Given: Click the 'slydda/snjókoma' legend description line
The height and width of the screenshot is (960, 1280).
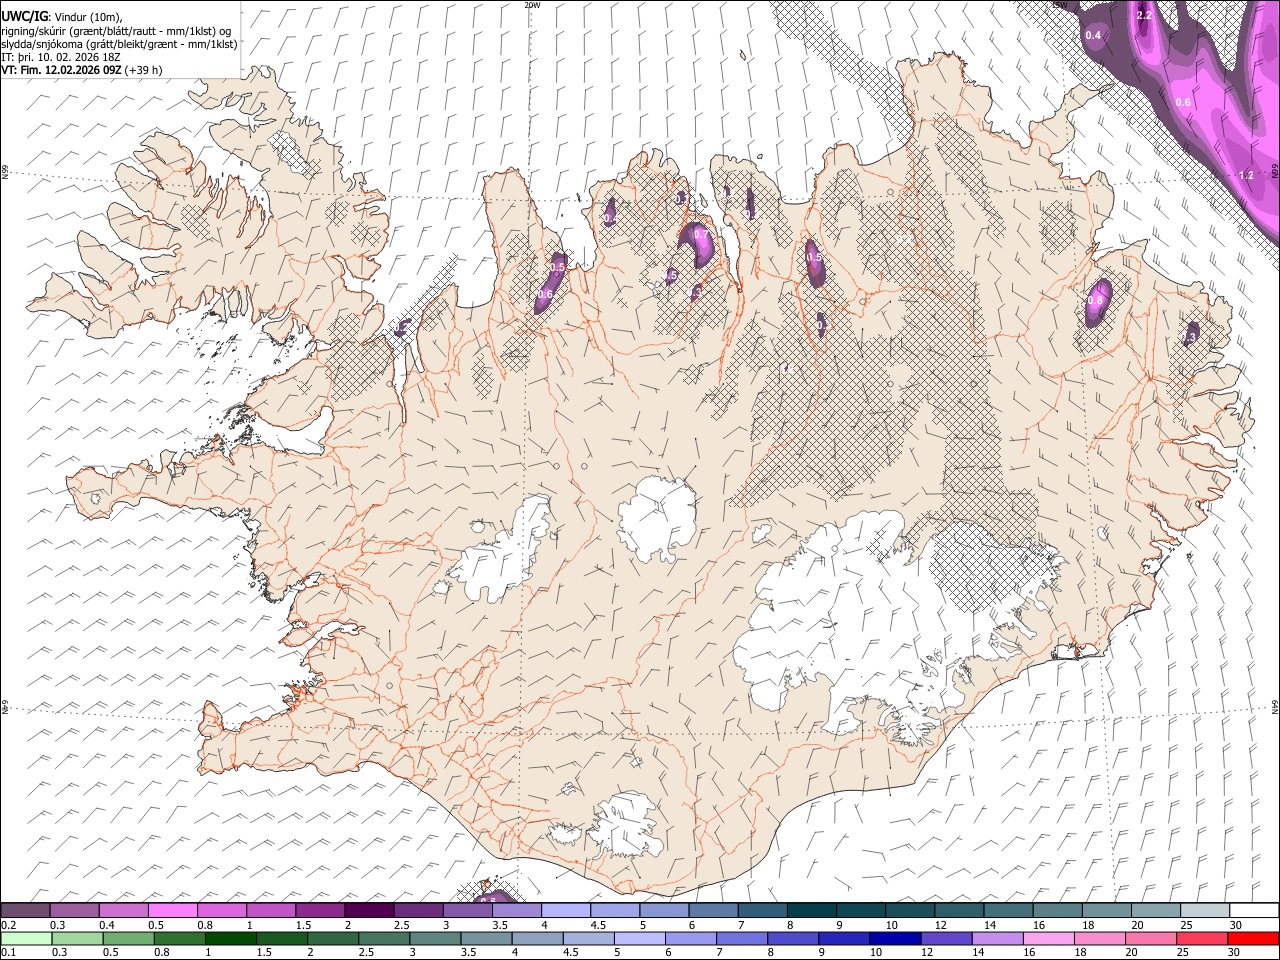Looking at the screenshot, I should pyautogui.click(x=119, y=44).
